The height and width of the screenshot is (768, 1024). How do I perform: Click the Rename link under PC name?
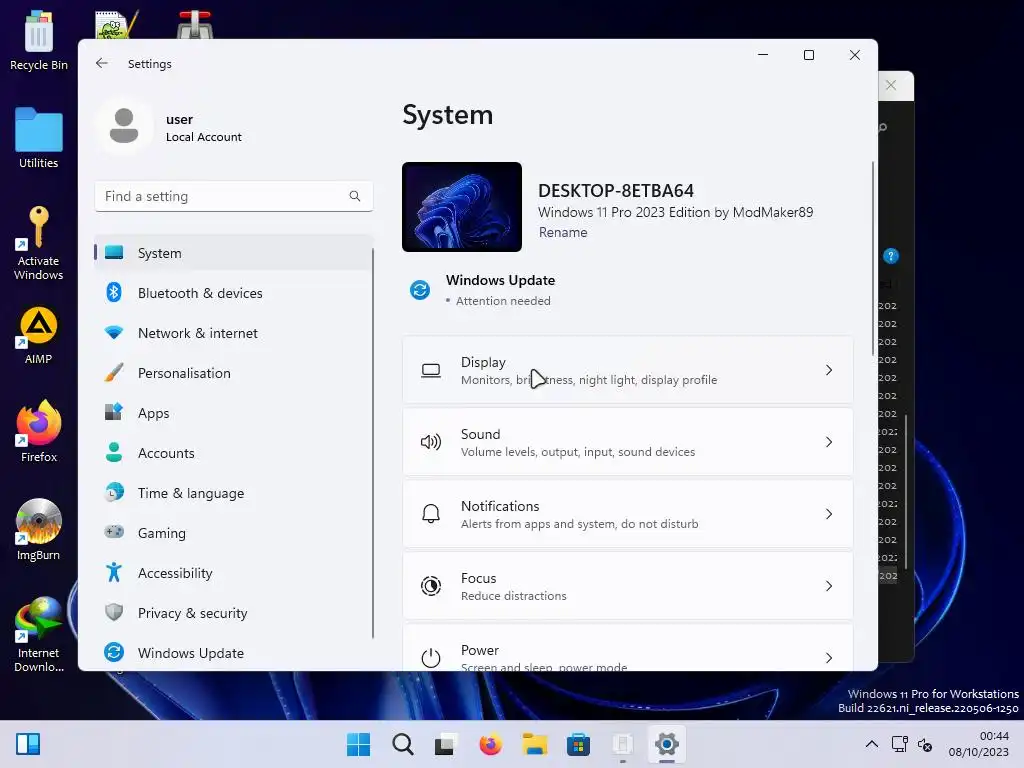(562, 232)
